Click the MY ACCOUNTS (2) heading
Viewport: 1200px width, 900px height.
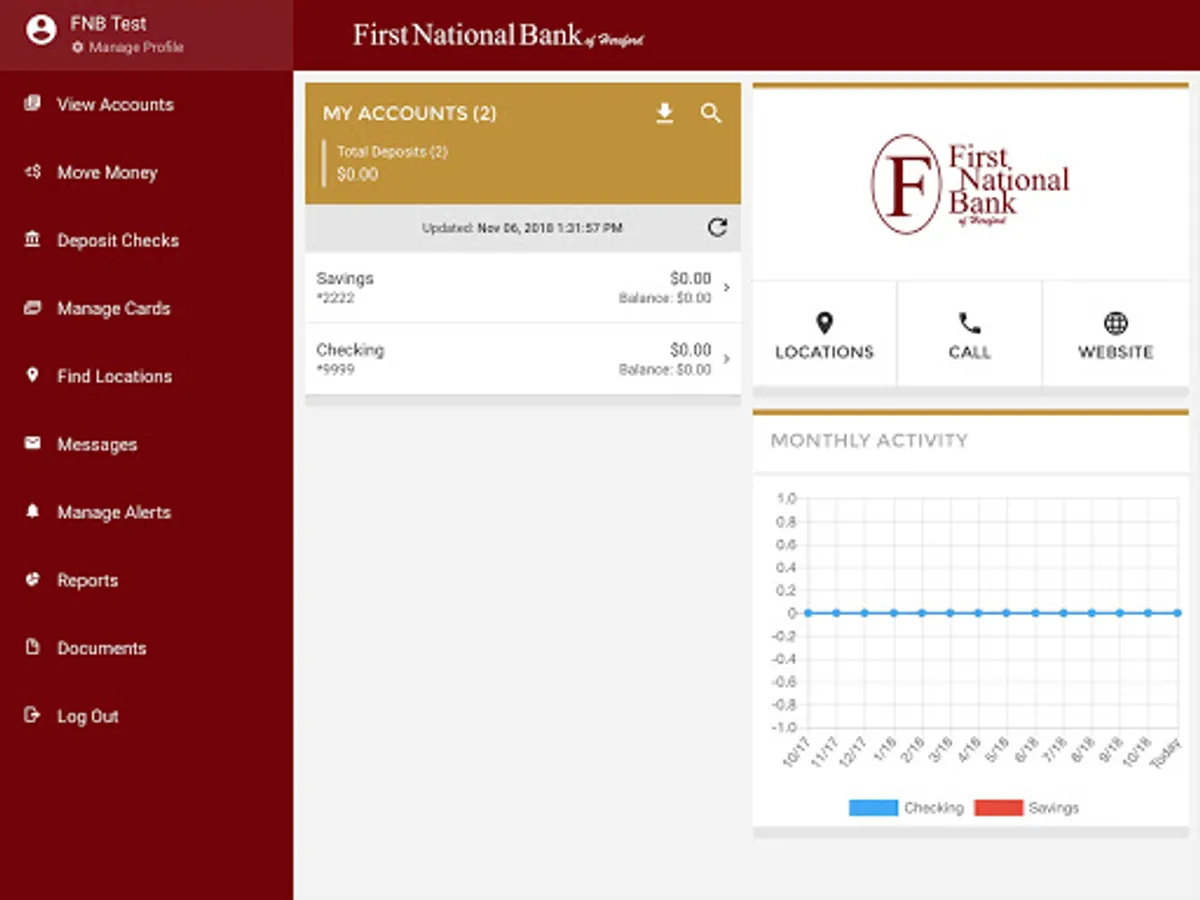(410, 114)
